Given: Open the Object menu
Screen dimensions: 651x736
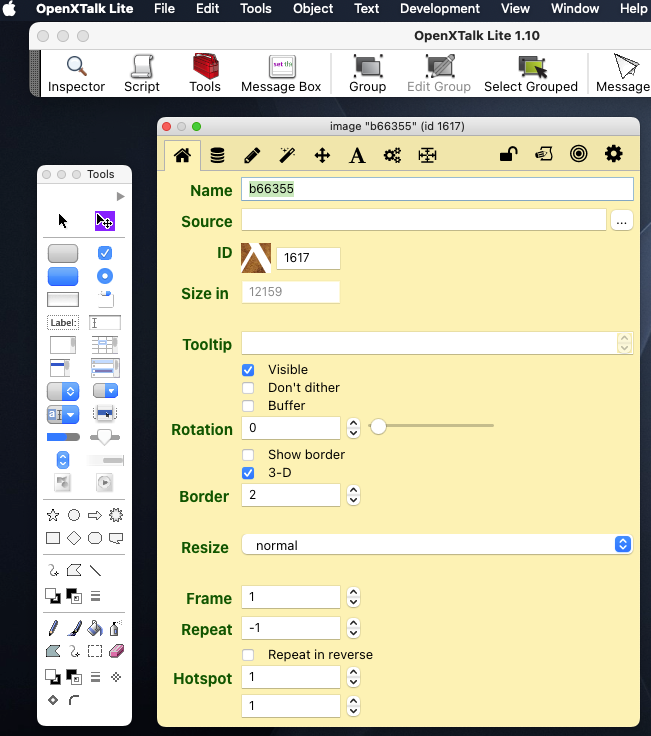Looking at the screenshot, I should pyautogui.click(x=313, y=8).
